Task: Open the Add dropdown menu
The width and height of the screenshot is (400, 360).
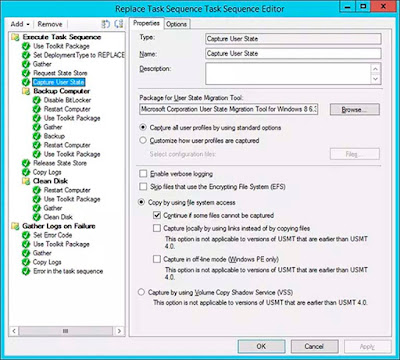Action: click(x=20, y=24)
